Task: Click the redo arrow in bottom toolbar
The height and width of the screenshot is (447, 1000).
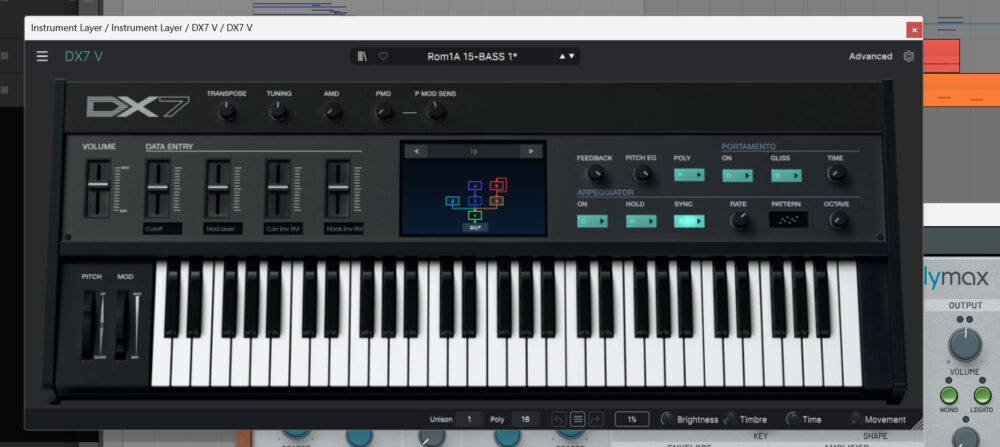Action: pyautogui.click(x=596, y=419)
